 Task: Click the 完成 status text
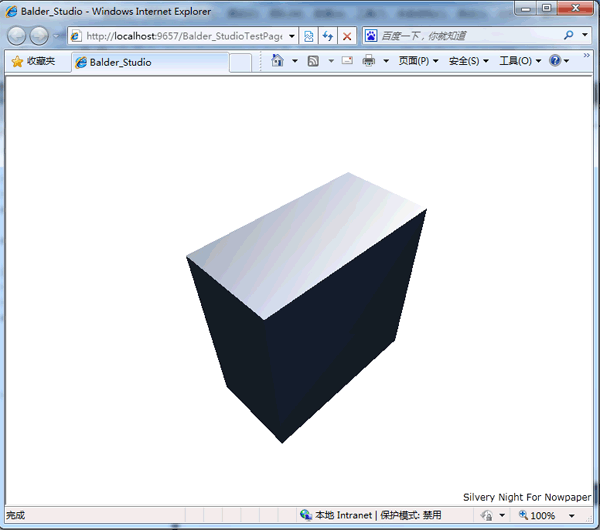coord(16,515)
